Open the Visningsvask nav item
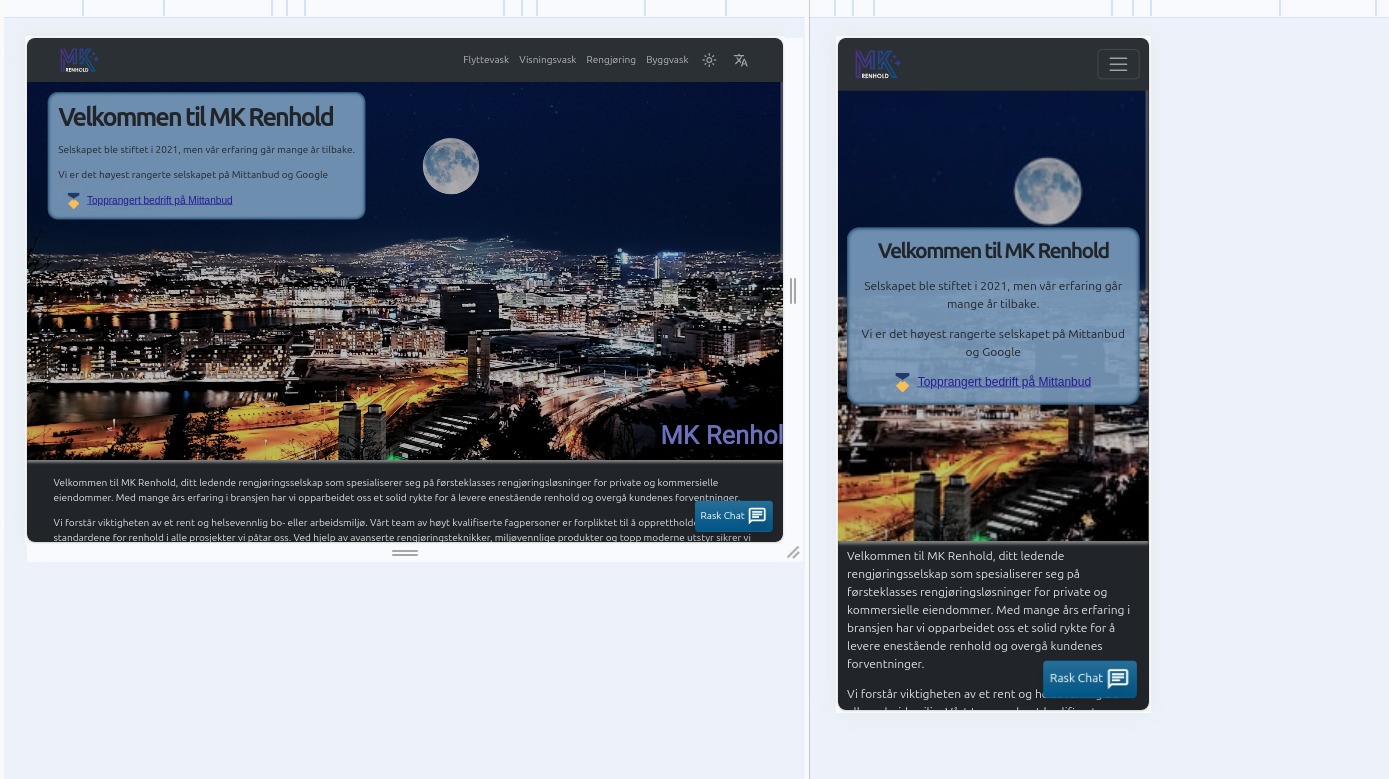Viewport: 1389px width, 779px height. (x=547, y=60)
